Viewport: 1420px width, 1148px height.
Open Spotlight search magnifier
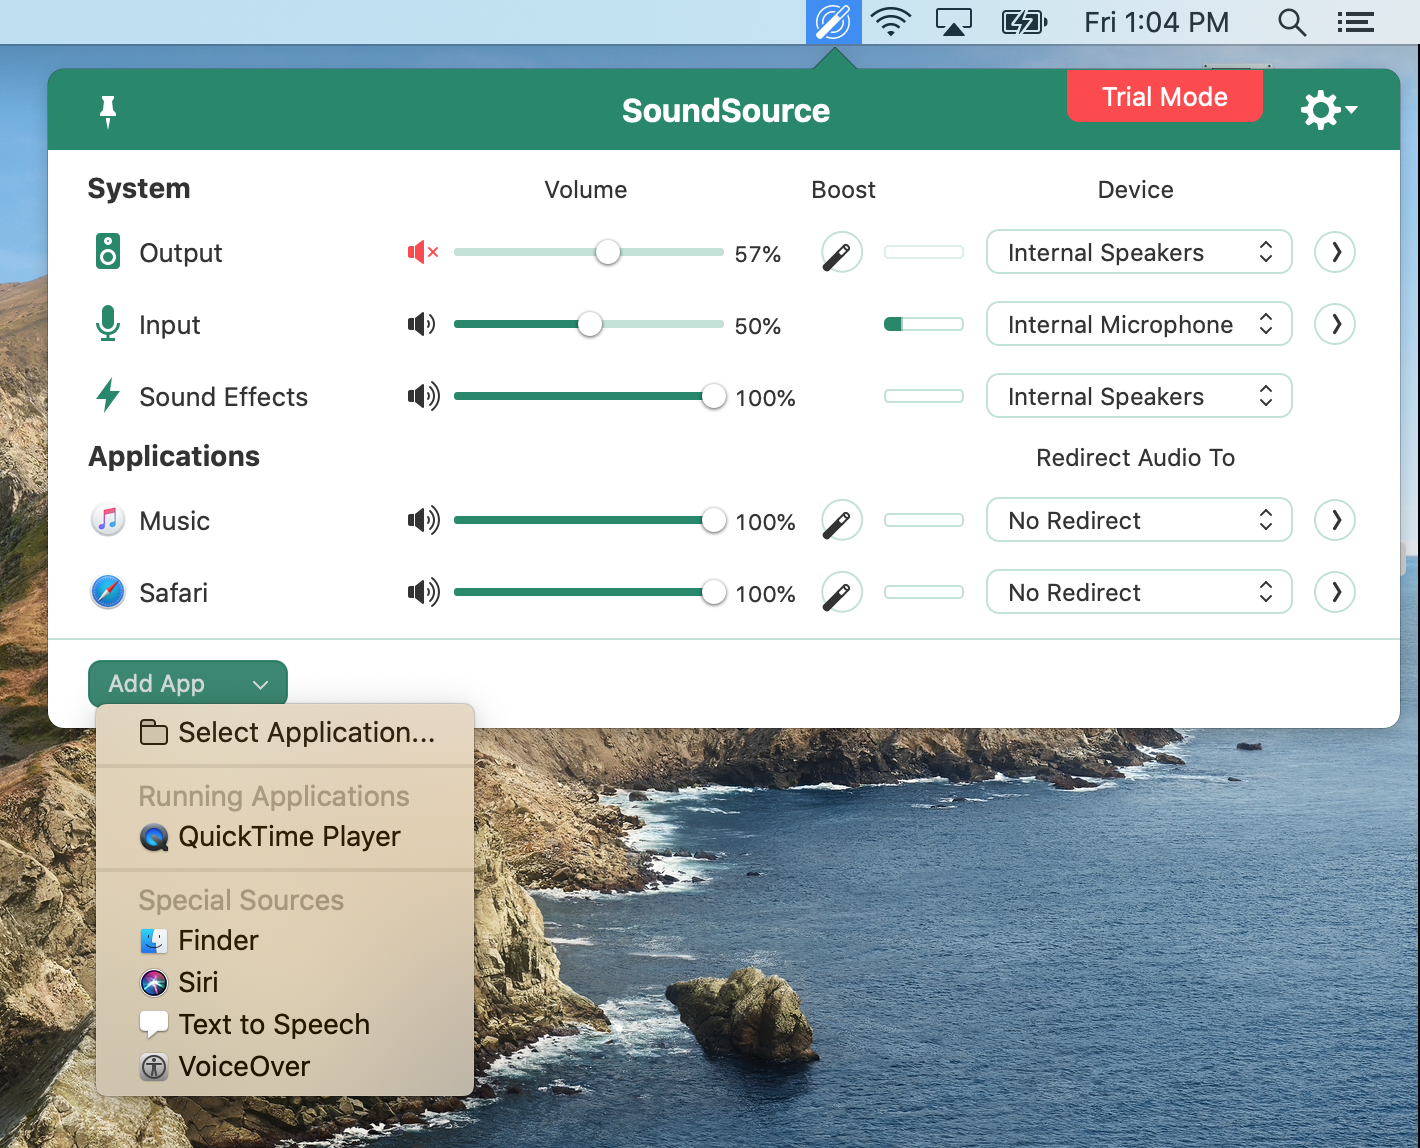pyautogui.click(x=1292, y=22)
